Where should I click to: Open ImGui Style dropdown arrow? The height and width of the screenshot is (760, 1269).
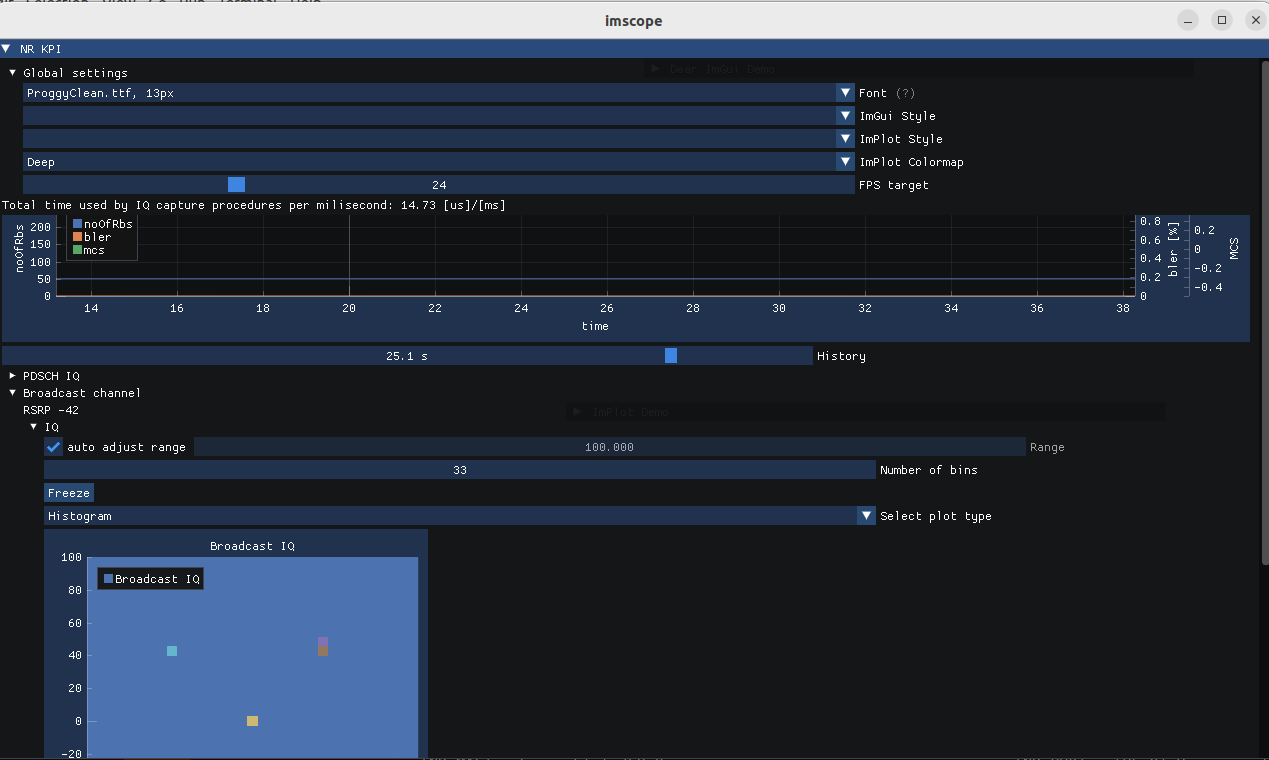click(x=845, y=116)
